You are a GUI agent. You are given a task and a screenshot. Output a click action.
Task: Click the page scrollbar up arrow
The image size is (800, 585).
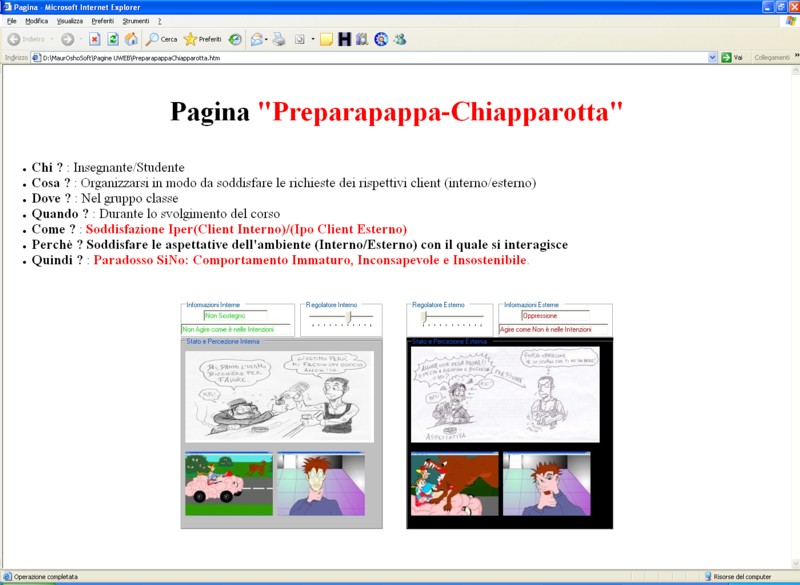click(x=796, y=70)
